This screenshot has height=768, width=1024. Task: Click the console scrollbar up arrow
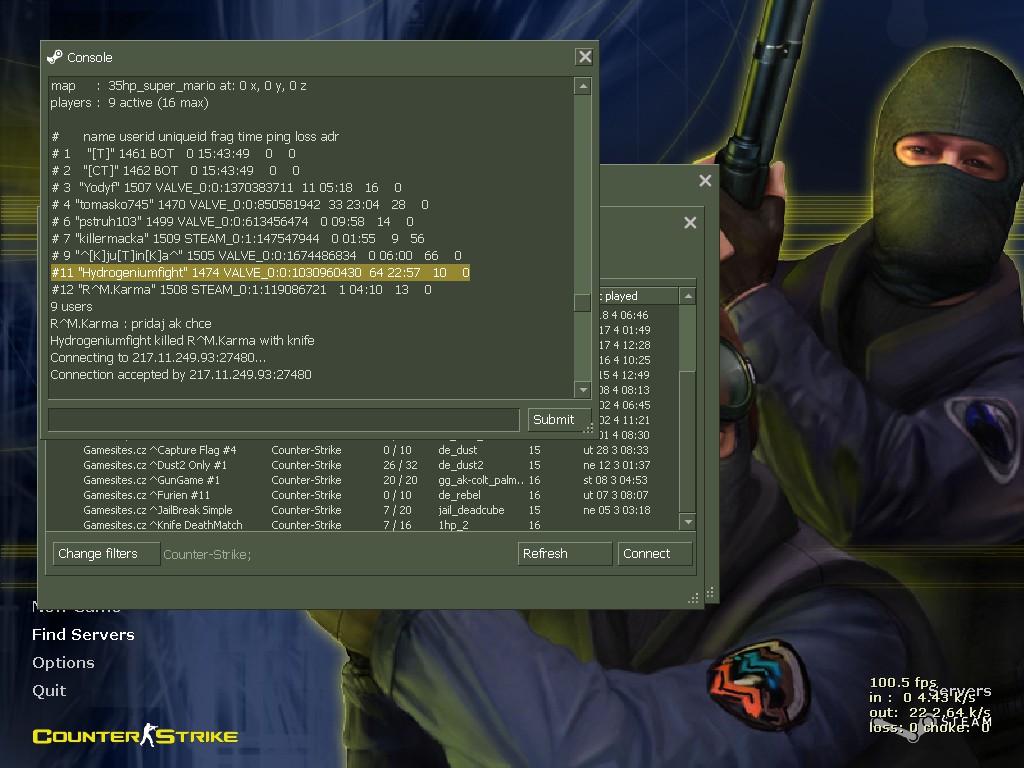(x=583, y=86)
